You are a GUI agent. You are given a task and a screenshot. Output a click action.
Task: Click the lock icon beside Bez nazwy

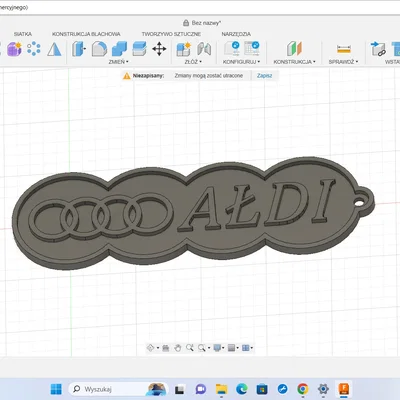(186, 23)
